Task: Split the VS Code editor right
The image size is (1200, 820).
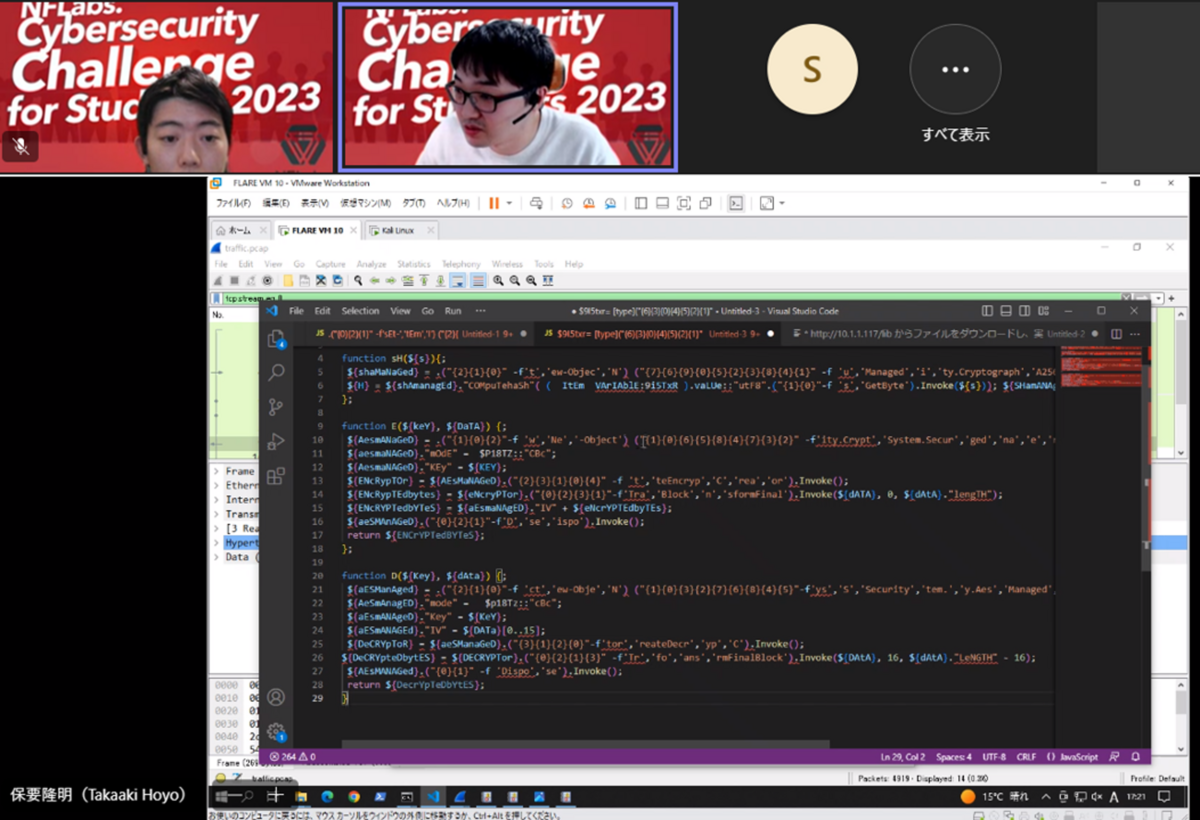Action: (1117, 334)
